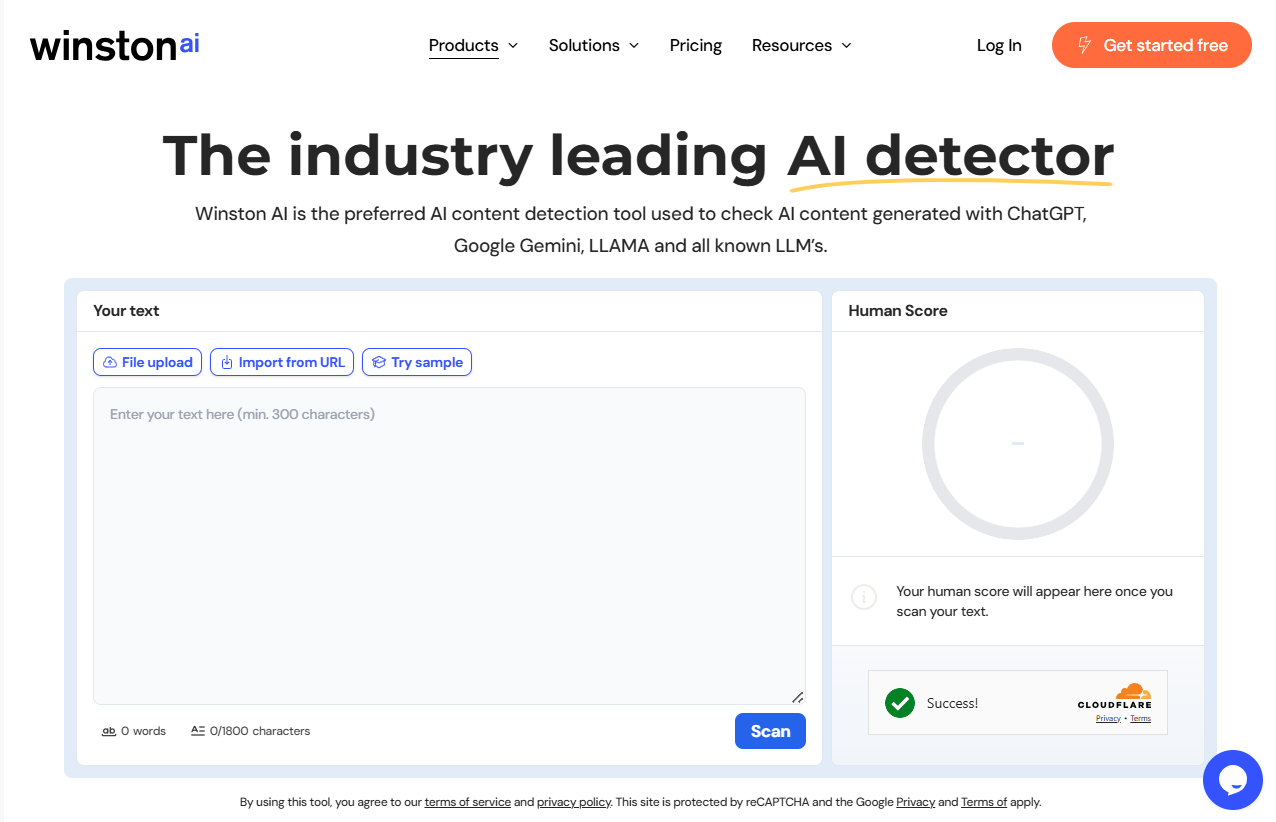The height and width of the screenshot is (822, 1276).
Task: Click the Log In link
Action: [999, 45]
